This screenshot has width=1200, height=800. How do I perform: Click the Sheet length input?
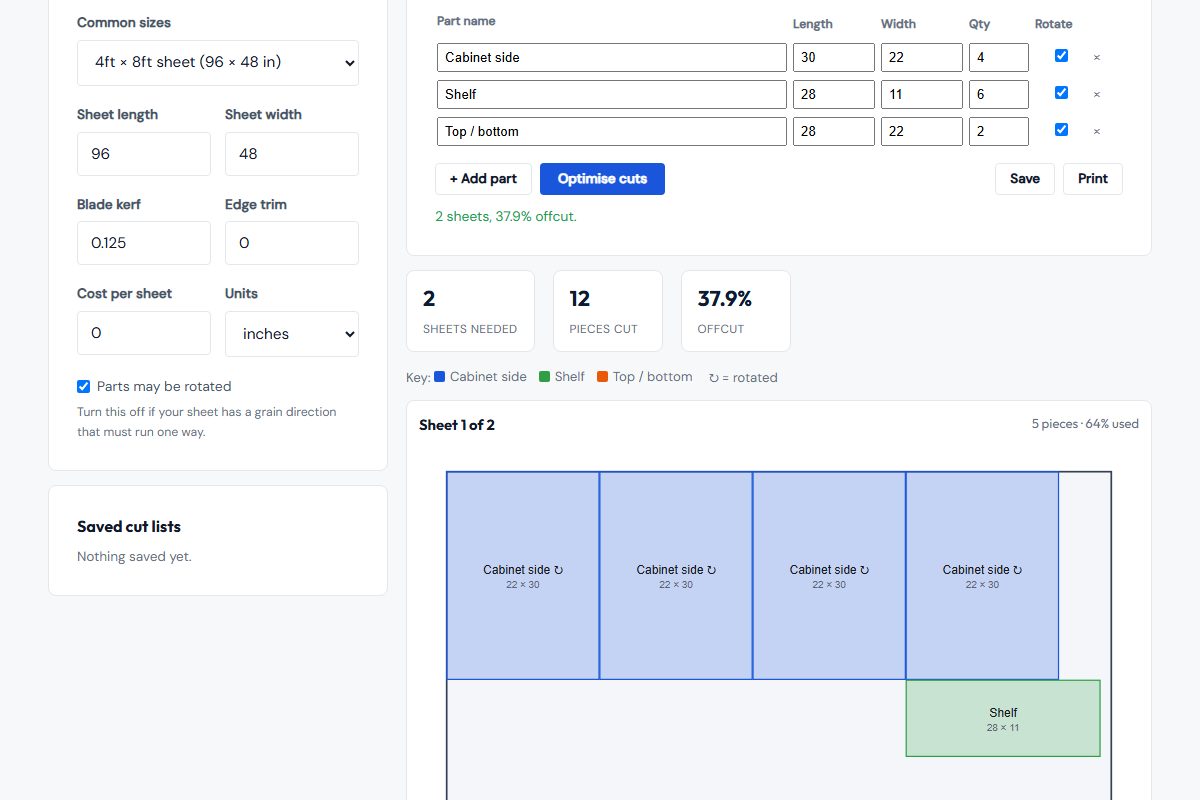tap(144, 154)
